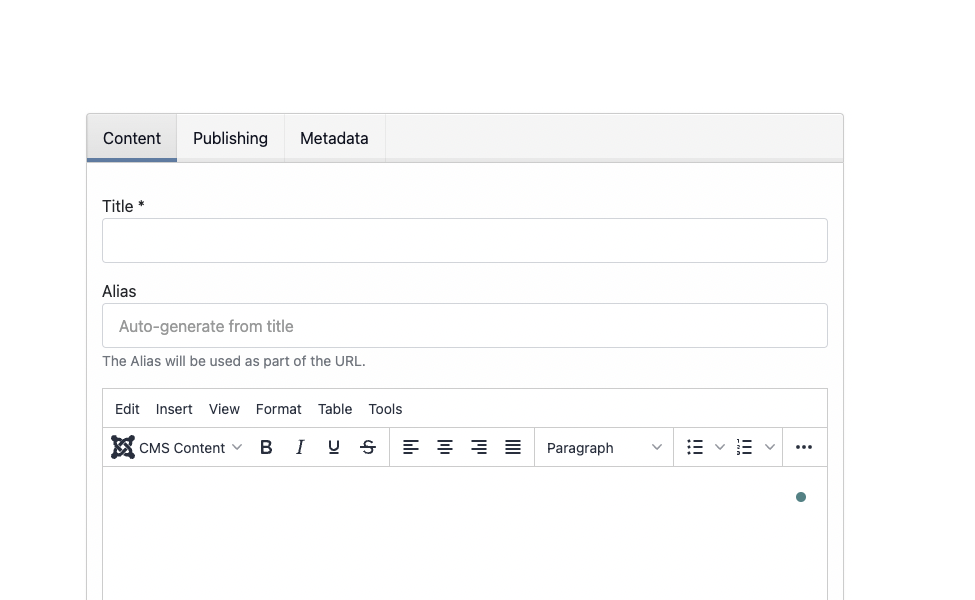Expand numbered list style options
This screenshot has width=975, height=600.
coord(770,447)
